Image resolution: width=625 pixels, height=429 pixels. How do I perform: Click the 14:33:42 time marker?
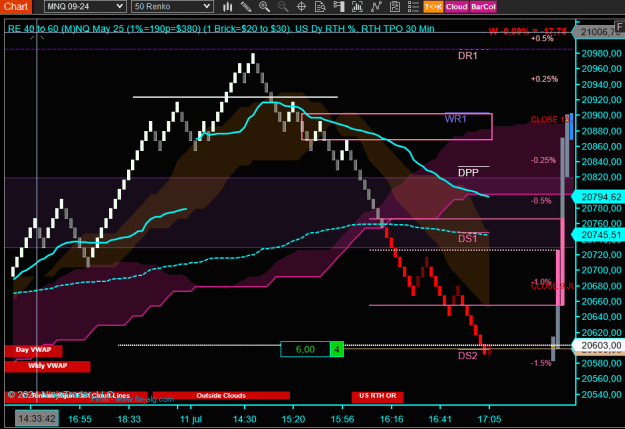(x=37, y=419)
